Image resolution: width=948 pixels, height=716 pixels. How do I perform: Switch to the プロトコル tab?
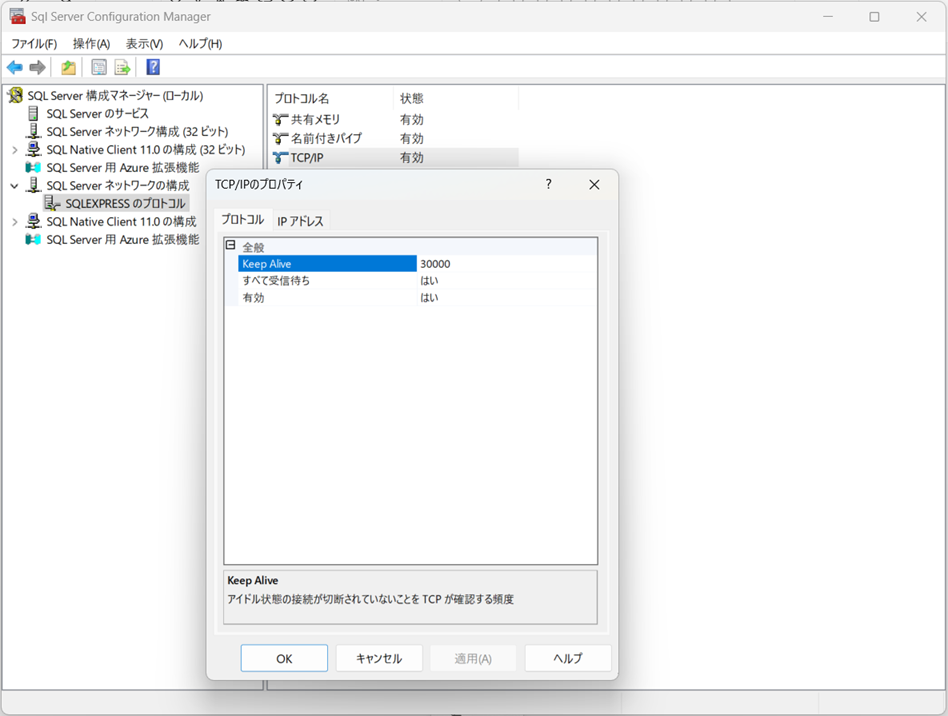point(242,220)
